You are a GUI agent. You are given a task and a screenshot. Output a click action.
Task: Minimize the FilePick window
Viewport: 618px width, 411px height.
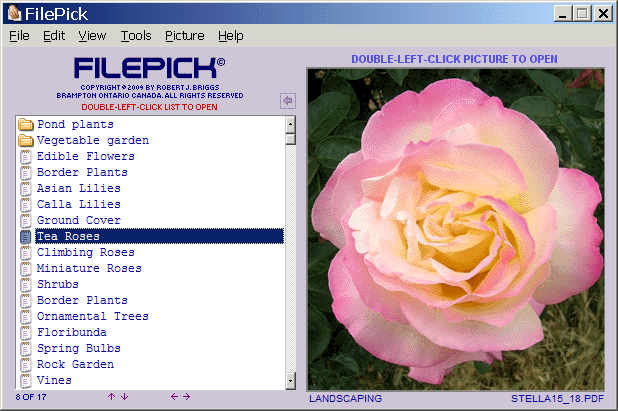(x=563, y=14)
